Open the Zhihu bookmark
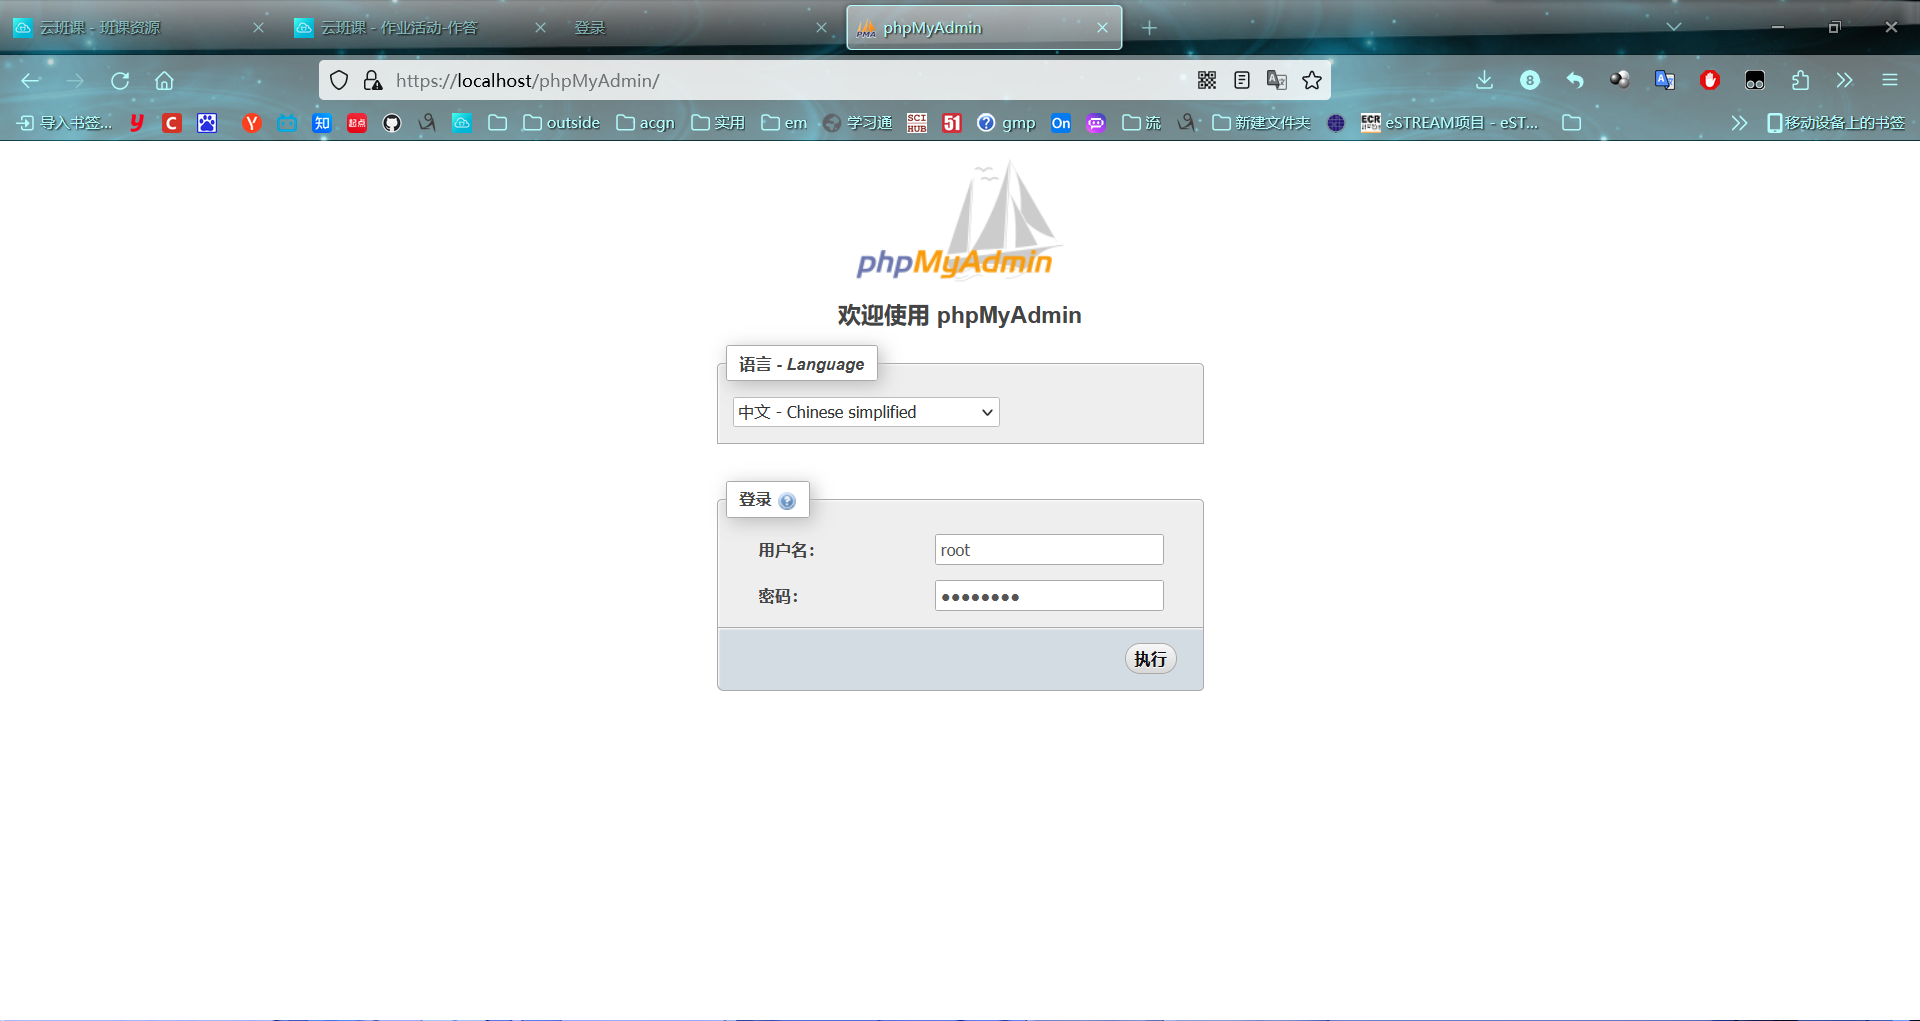Screen dimensions: 1920x1021 [322, 123]
